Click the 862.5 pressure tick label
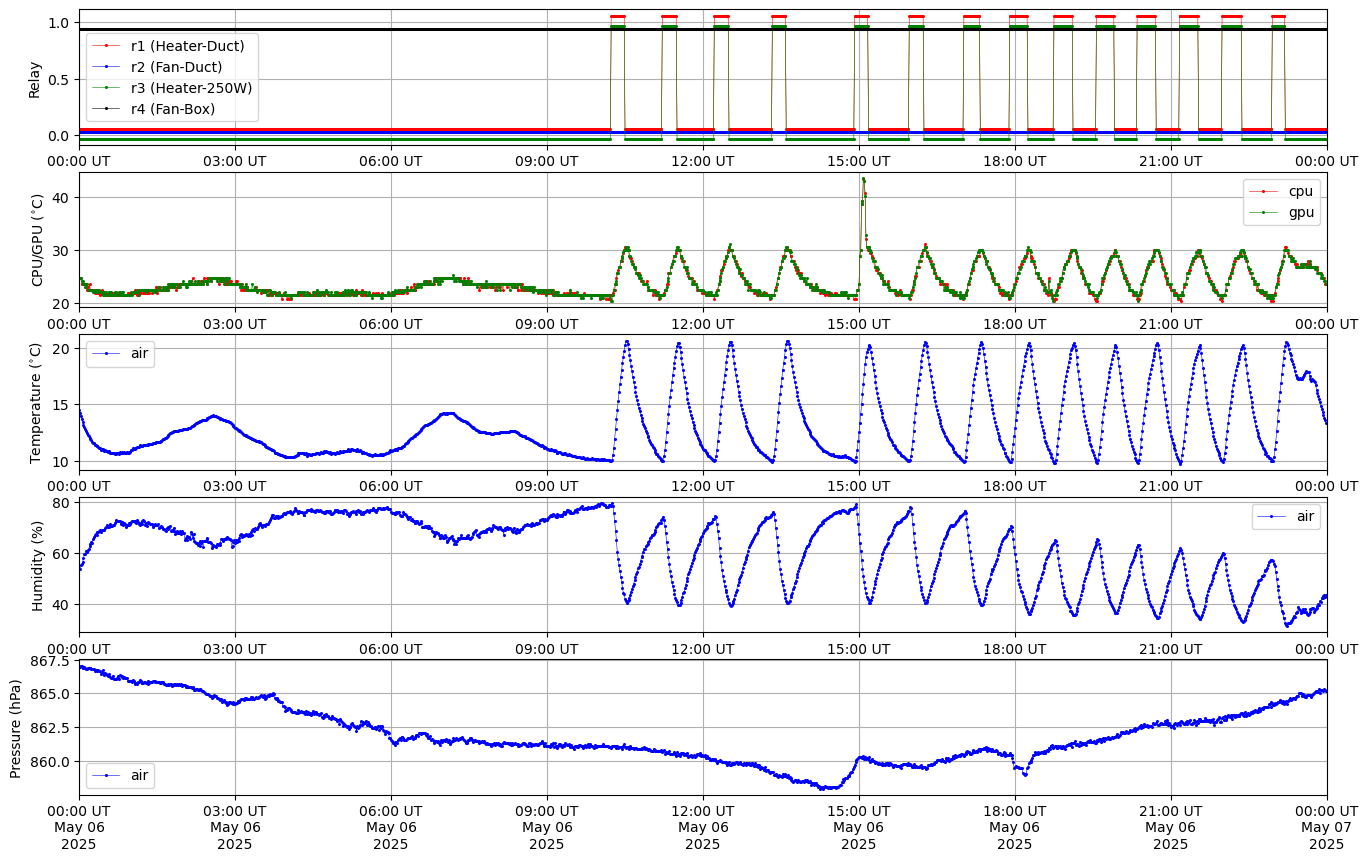The height and width of the screenshot is (861, 1368). (51, 728)
